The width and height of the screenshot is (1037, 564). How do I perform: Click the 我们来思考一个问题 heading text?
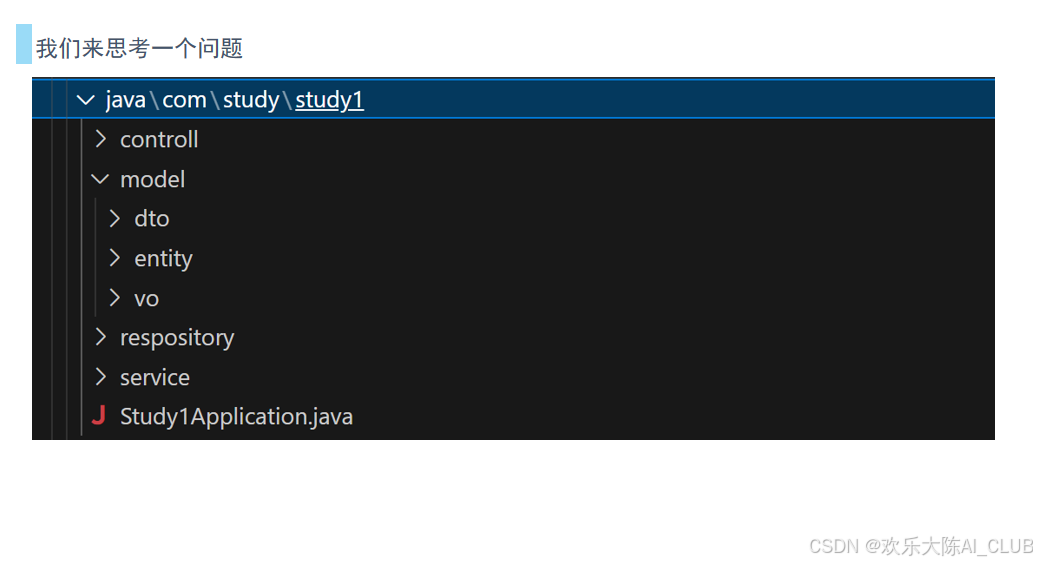(x=140, y=48)
